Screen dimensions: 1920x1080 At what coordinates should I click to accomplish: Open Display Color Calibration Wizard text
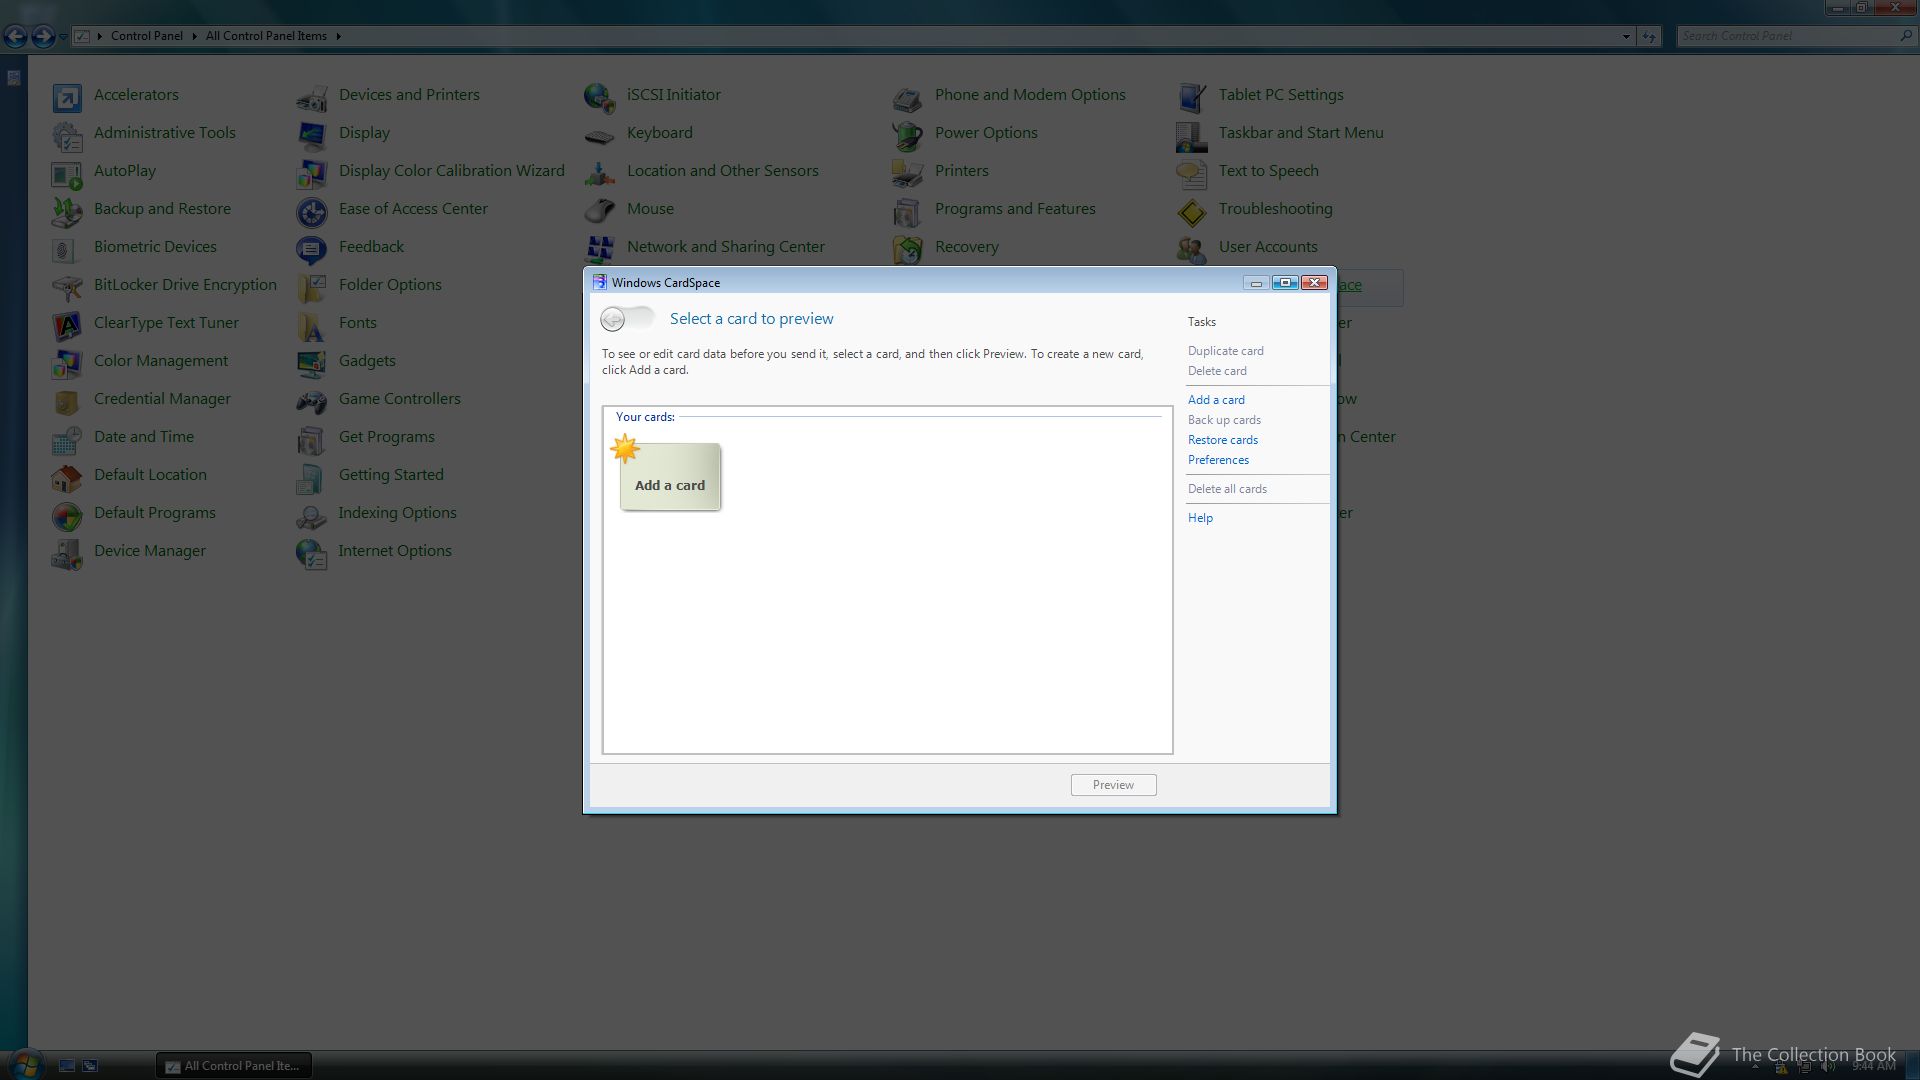coord(451,171)
